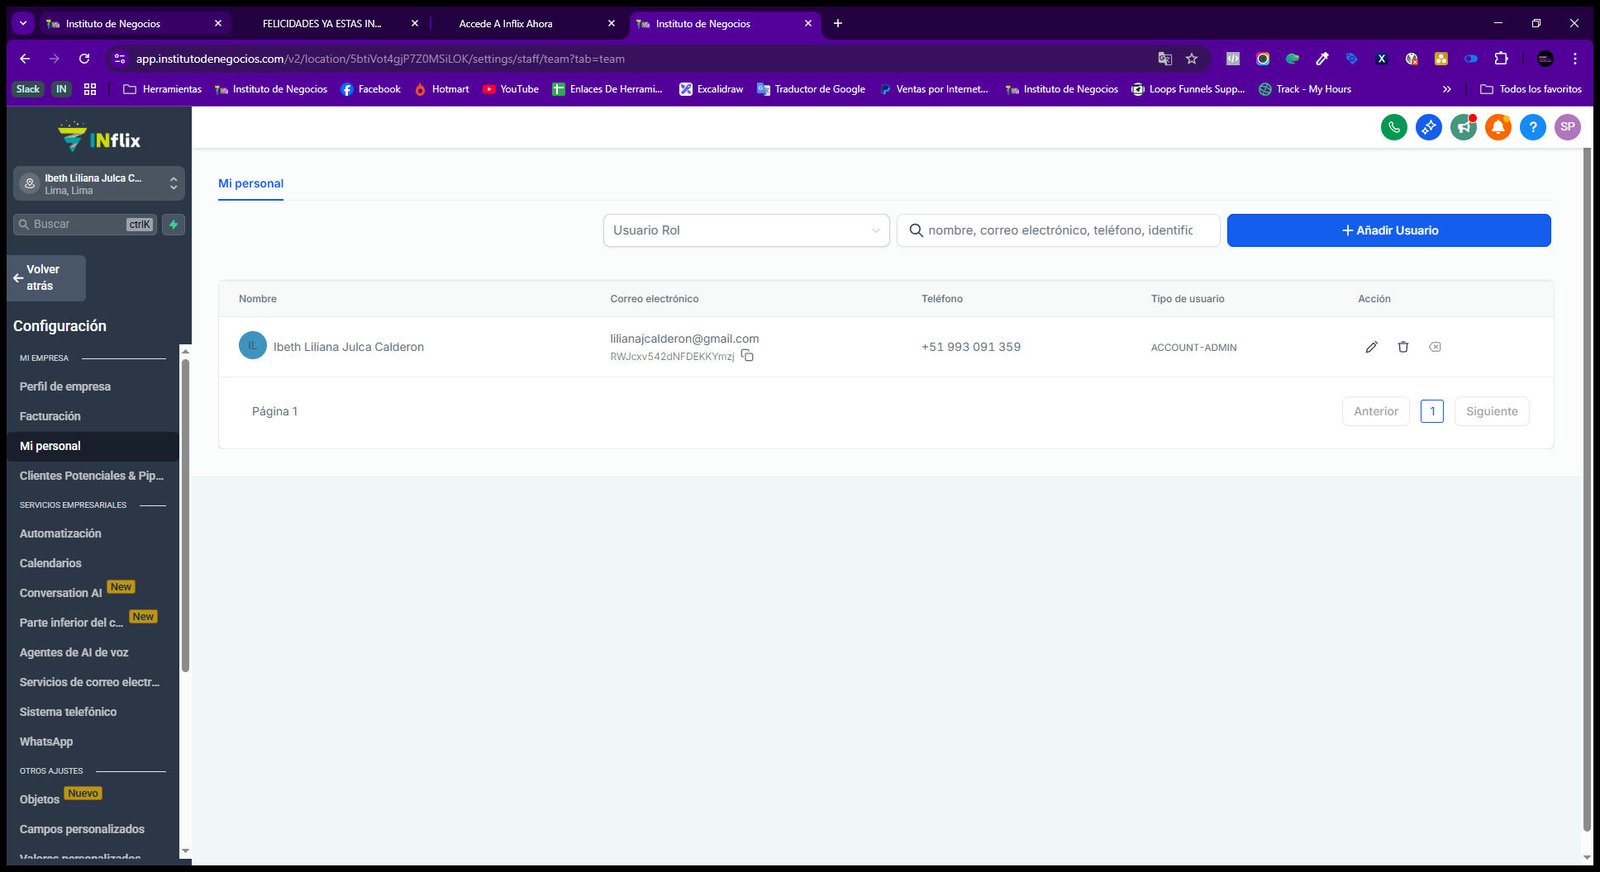Copy the user ID RWJcxv542dNFDEKKYmzj

747,356
